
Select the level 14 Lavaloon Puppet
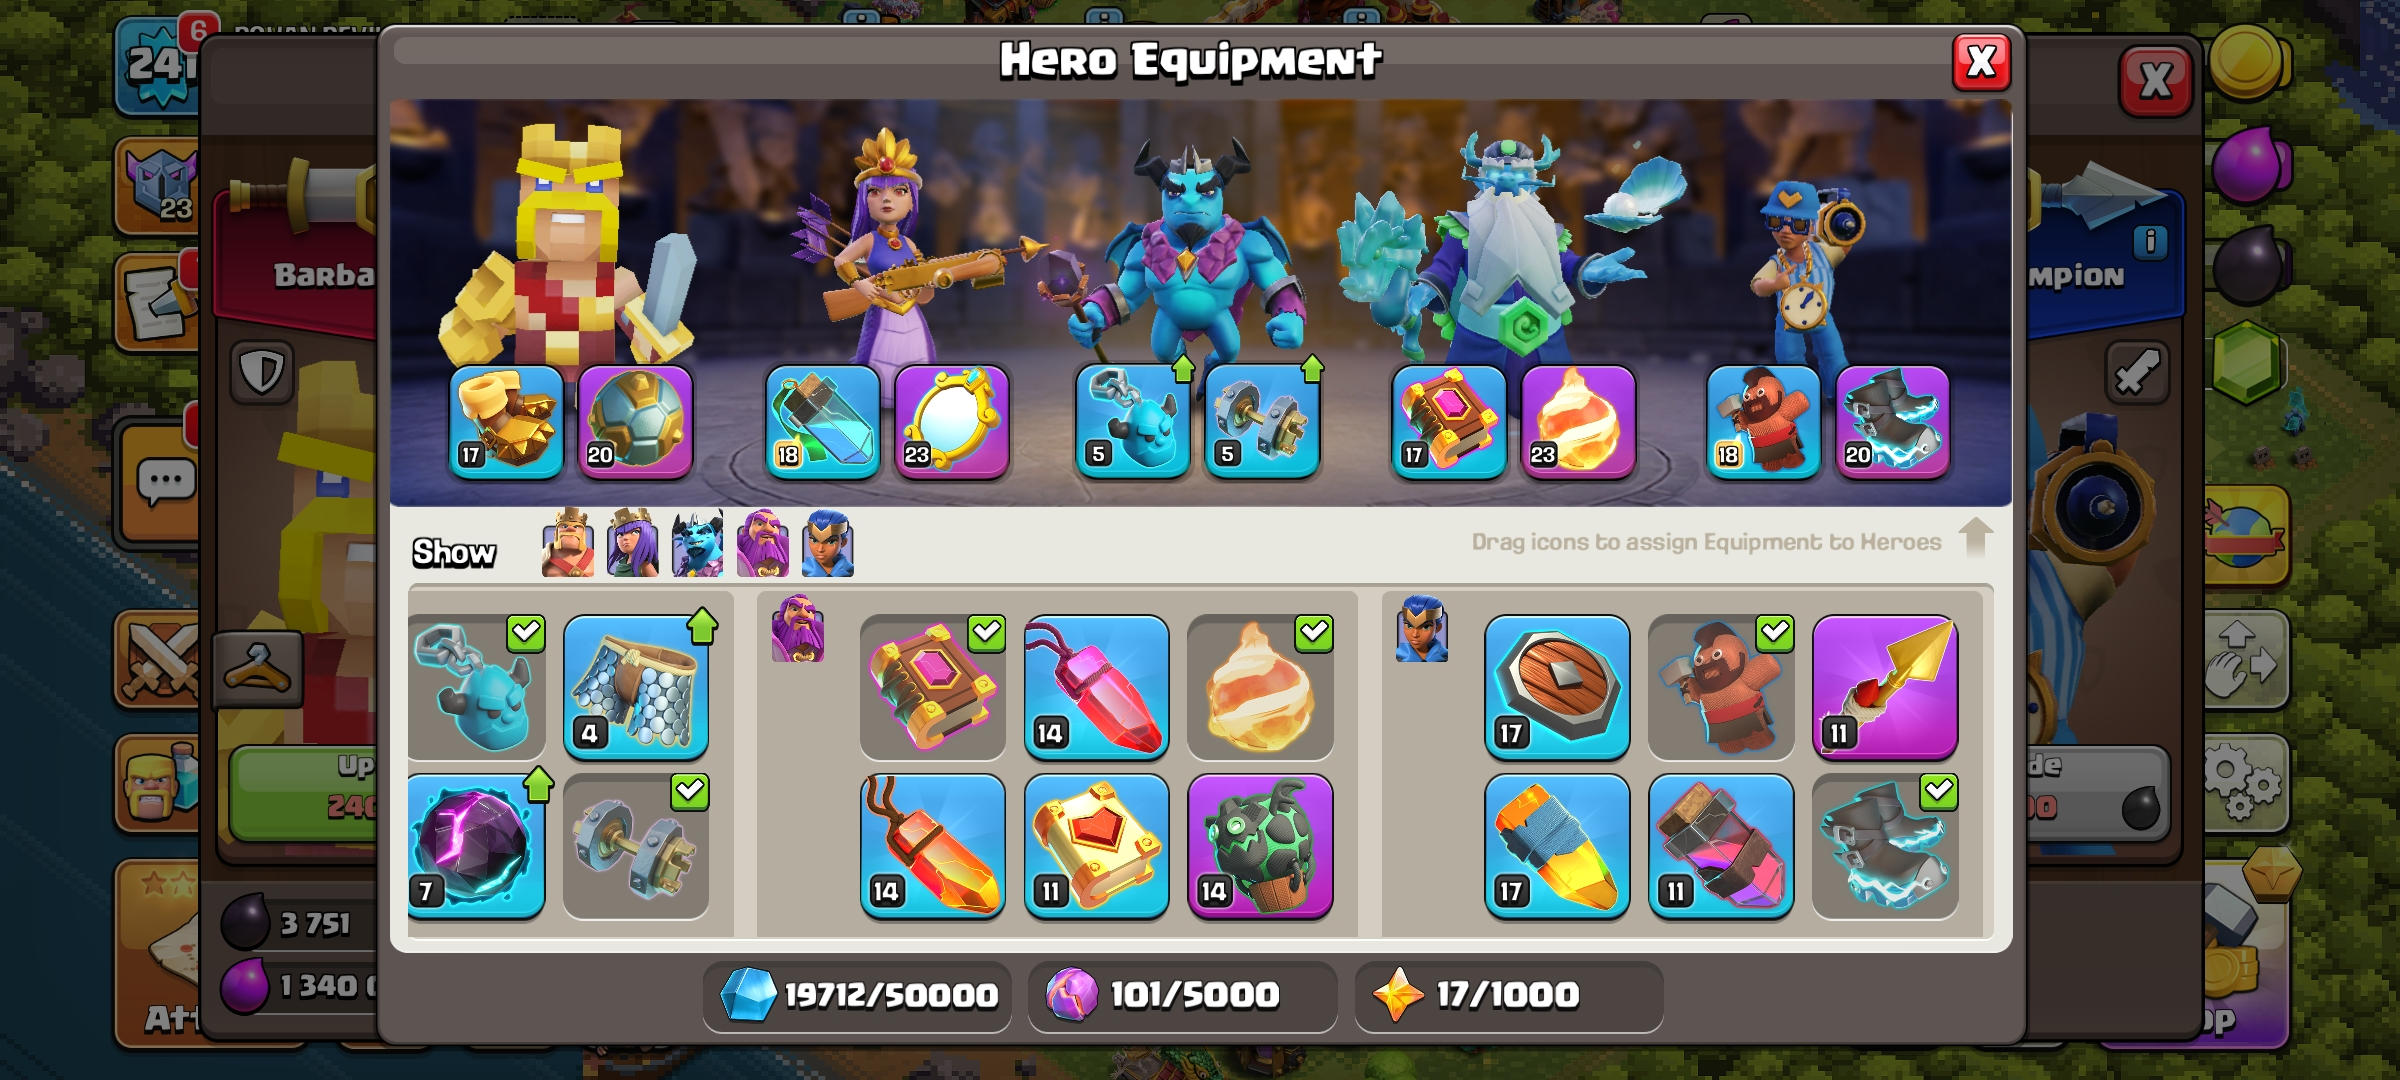pyautogui.click(x=1260, y=845)
